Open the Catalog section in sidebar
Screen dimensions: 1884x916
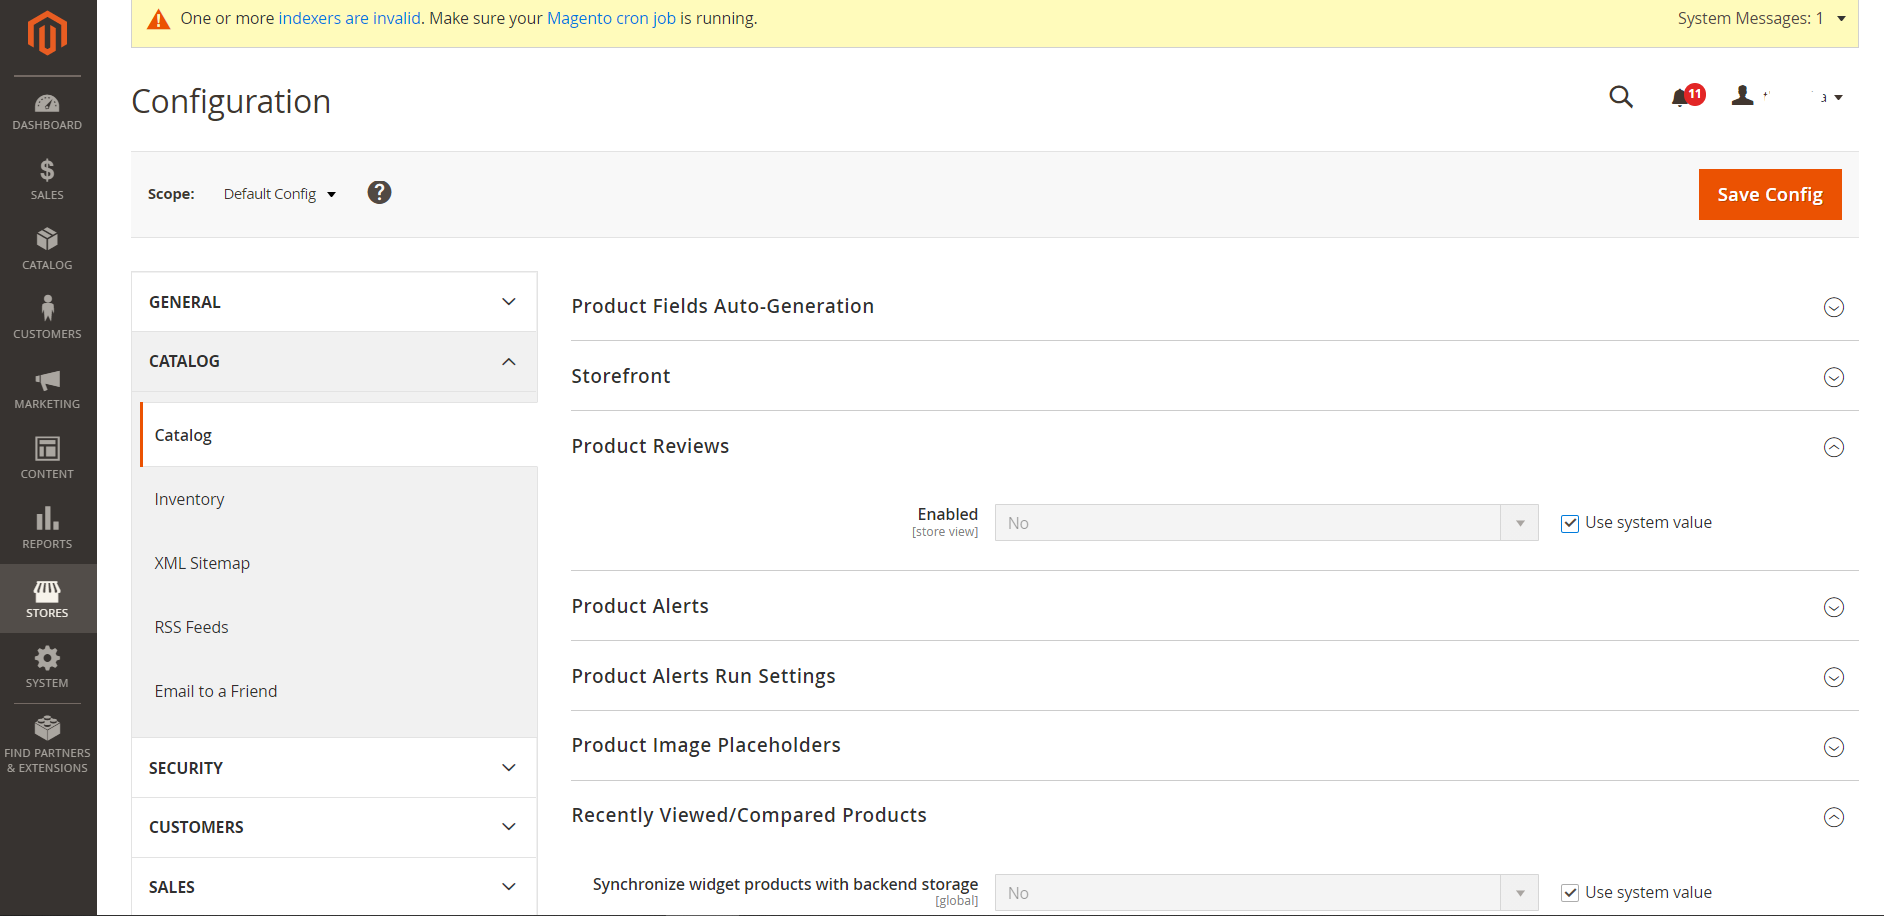pyautogui.click(x=47, y=248)
